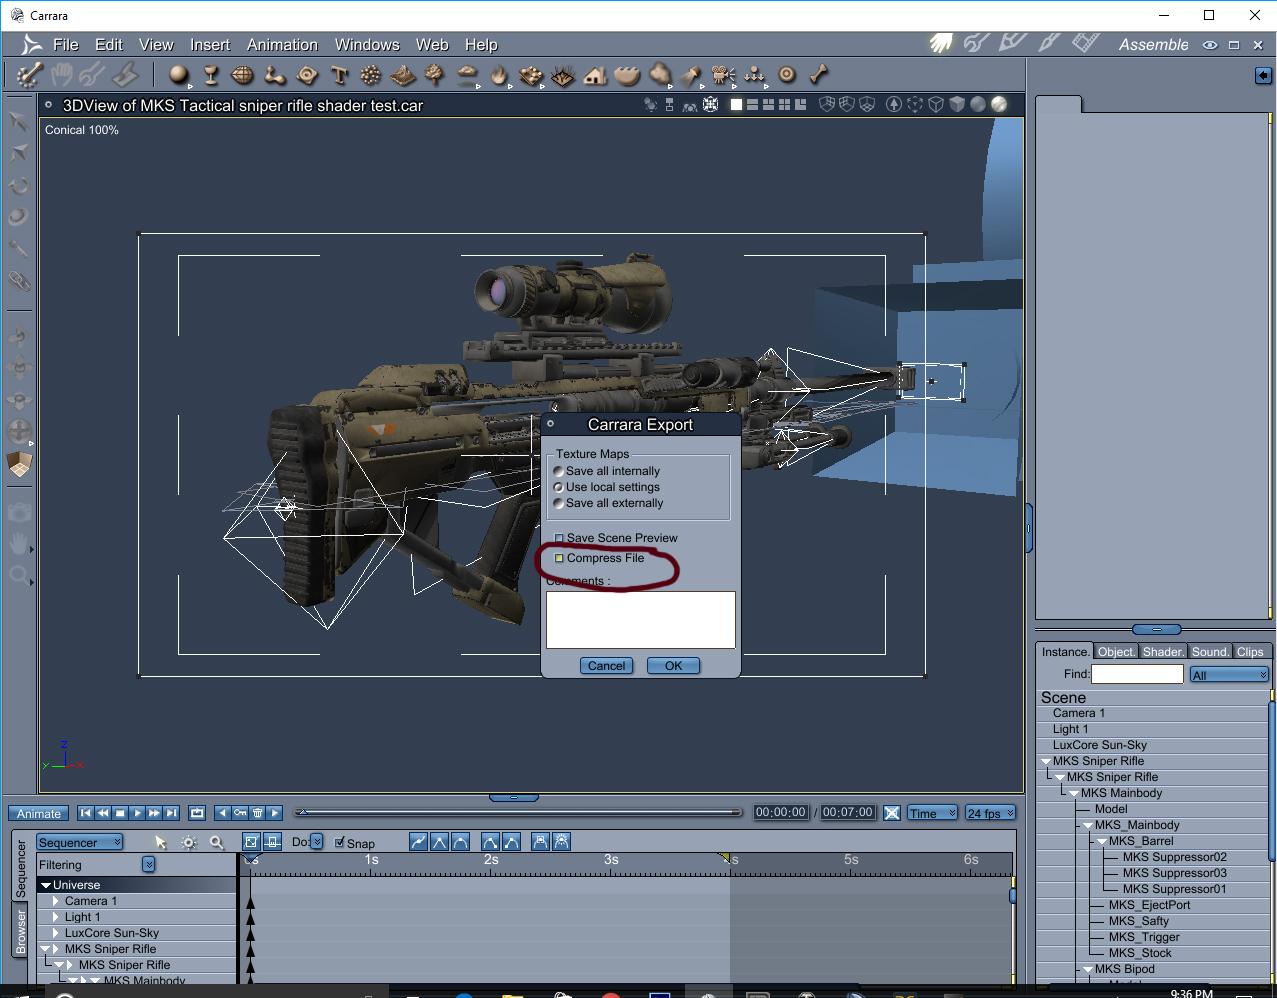Insert a camera using the camera icon
Image resolution: width=1277 pixels, height=998 pixels.
(722, 75)
